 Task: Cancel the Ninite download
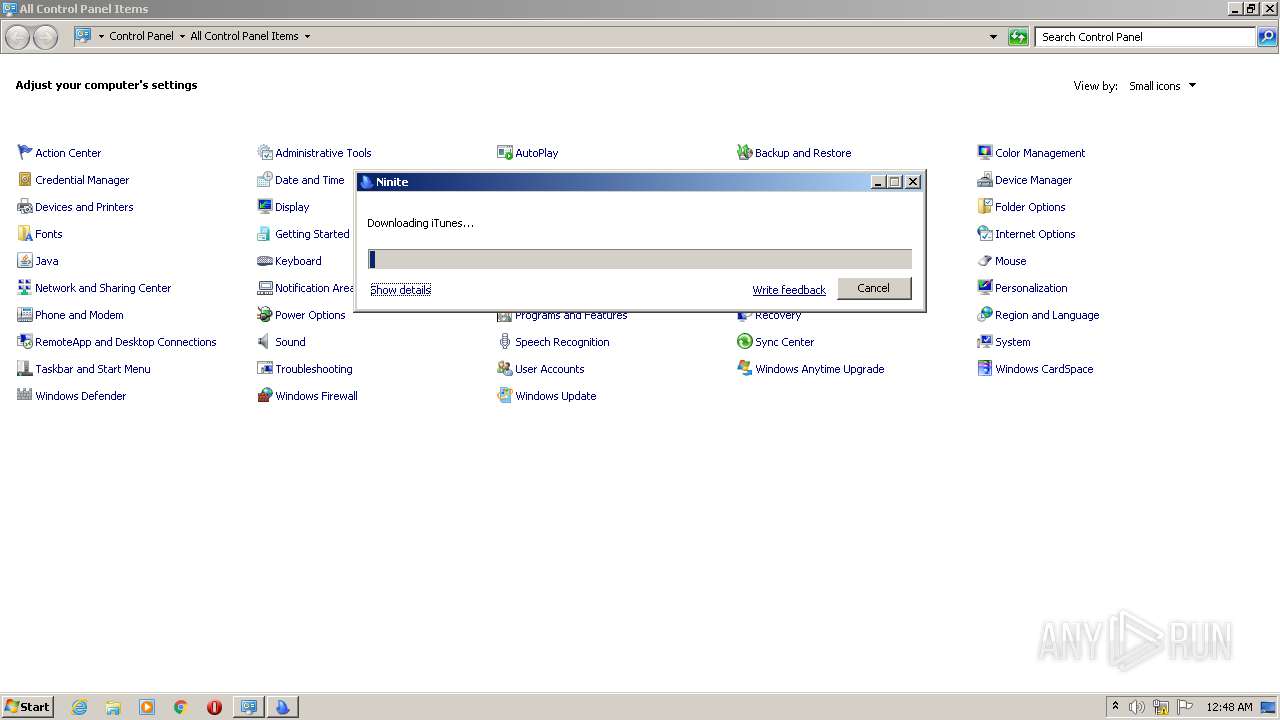pyautogui.click(x=874, y=288)
